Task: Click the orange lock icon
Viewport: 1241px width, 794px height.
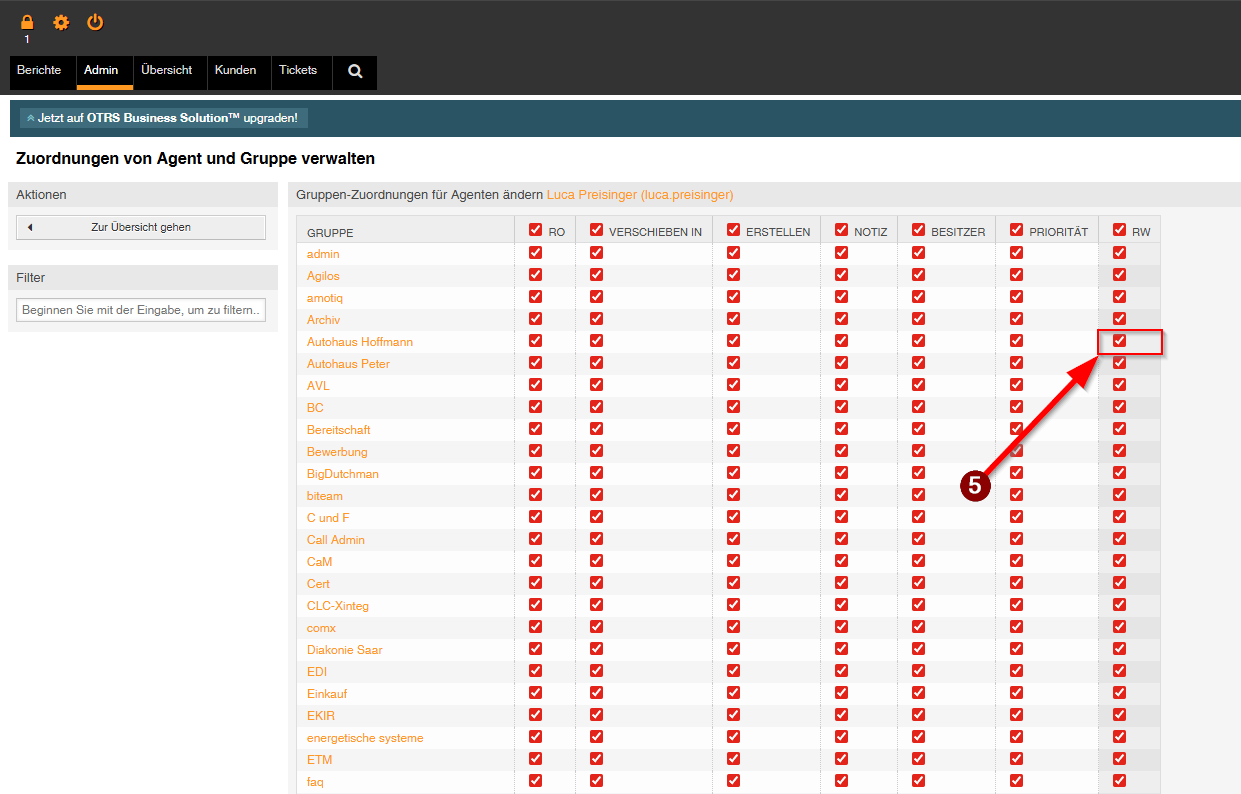Action: [x=27, y=22]
